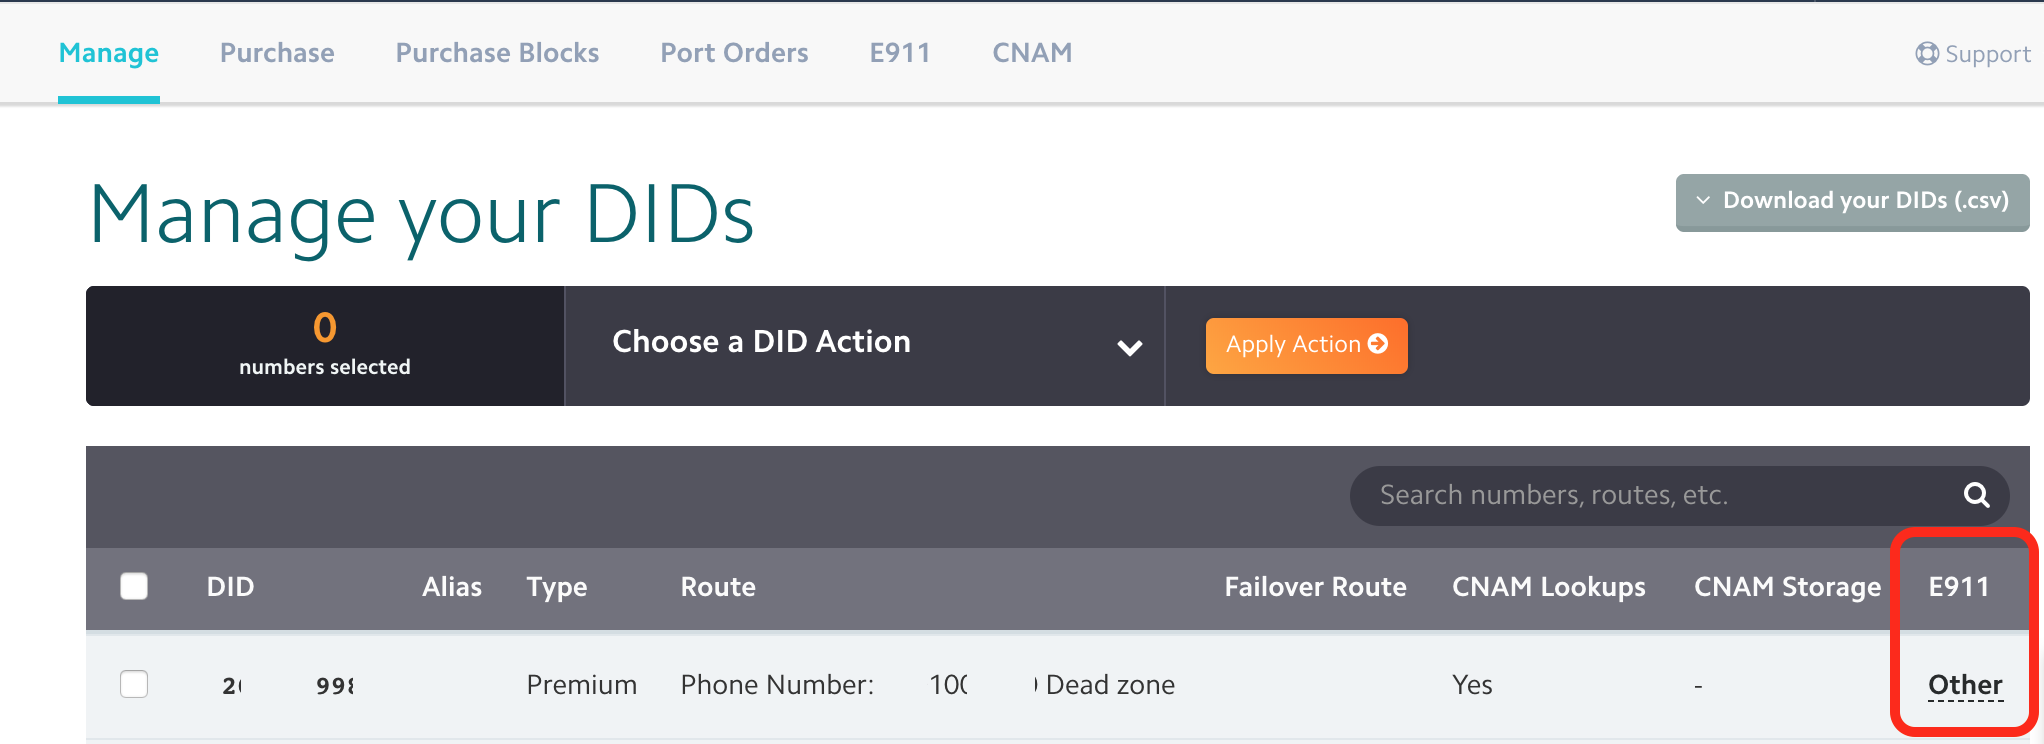
Task: Expand the DID action chevron arrow
Action: [x=1130, y=348]
